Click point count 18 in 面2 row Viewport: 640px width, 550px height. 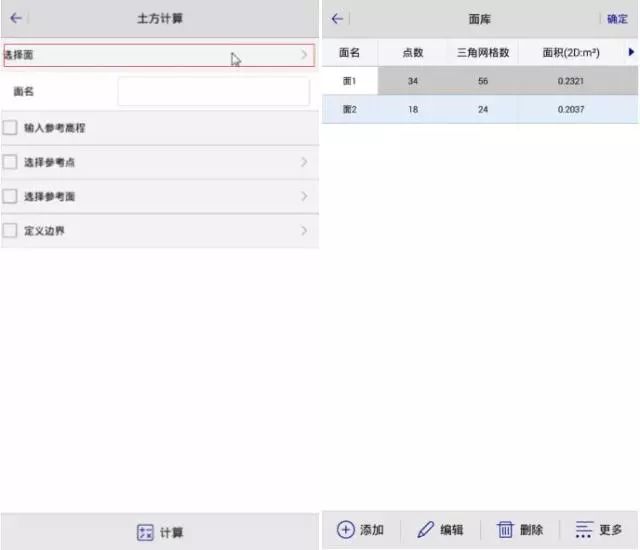(x=413, y=109)
